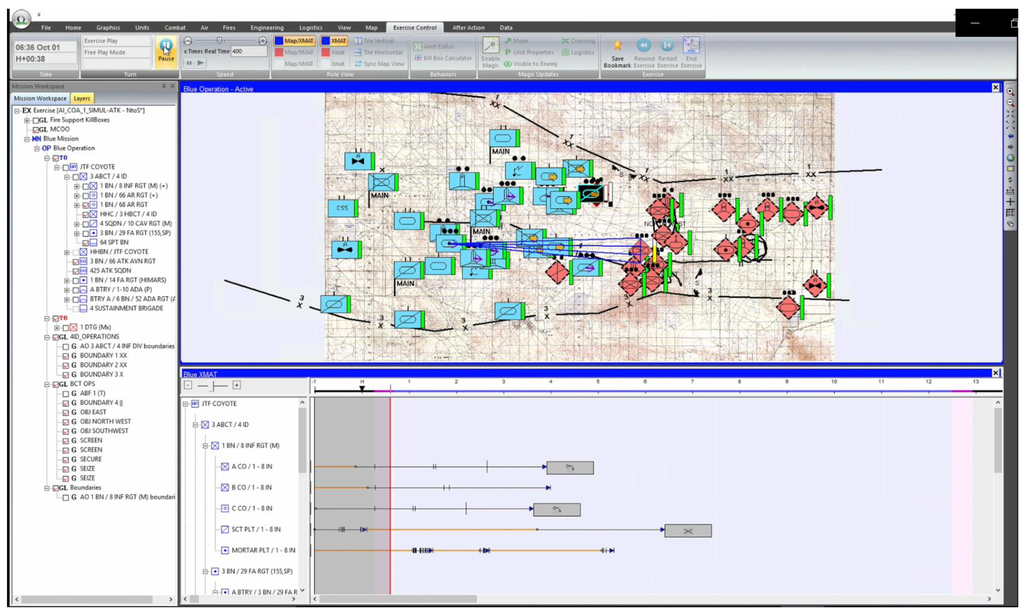This screenshot has height=613, width=1023.
Task: Toggle 425 ATK SQDN checkbox
Action: 76,271
